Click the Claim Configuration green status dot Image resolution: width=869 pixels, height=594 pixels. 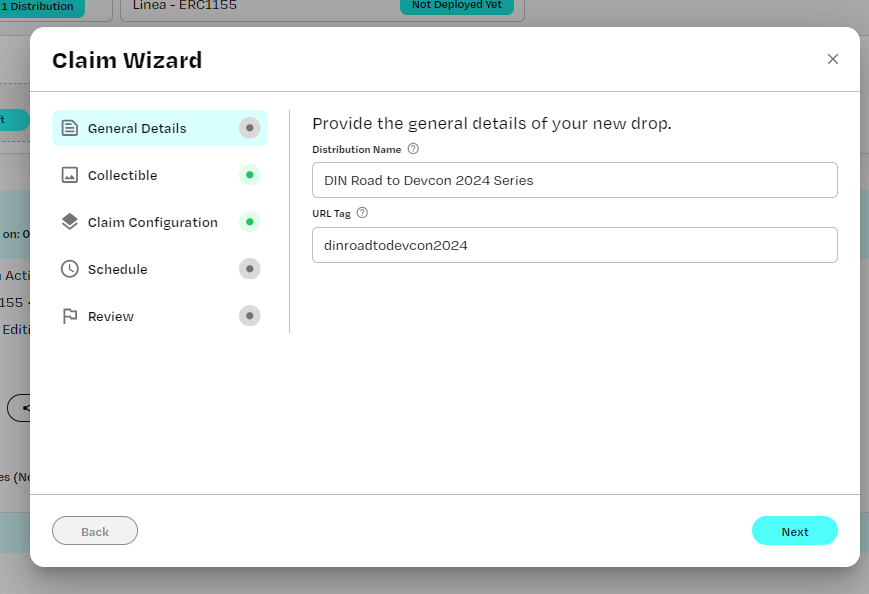click(249, 222)
